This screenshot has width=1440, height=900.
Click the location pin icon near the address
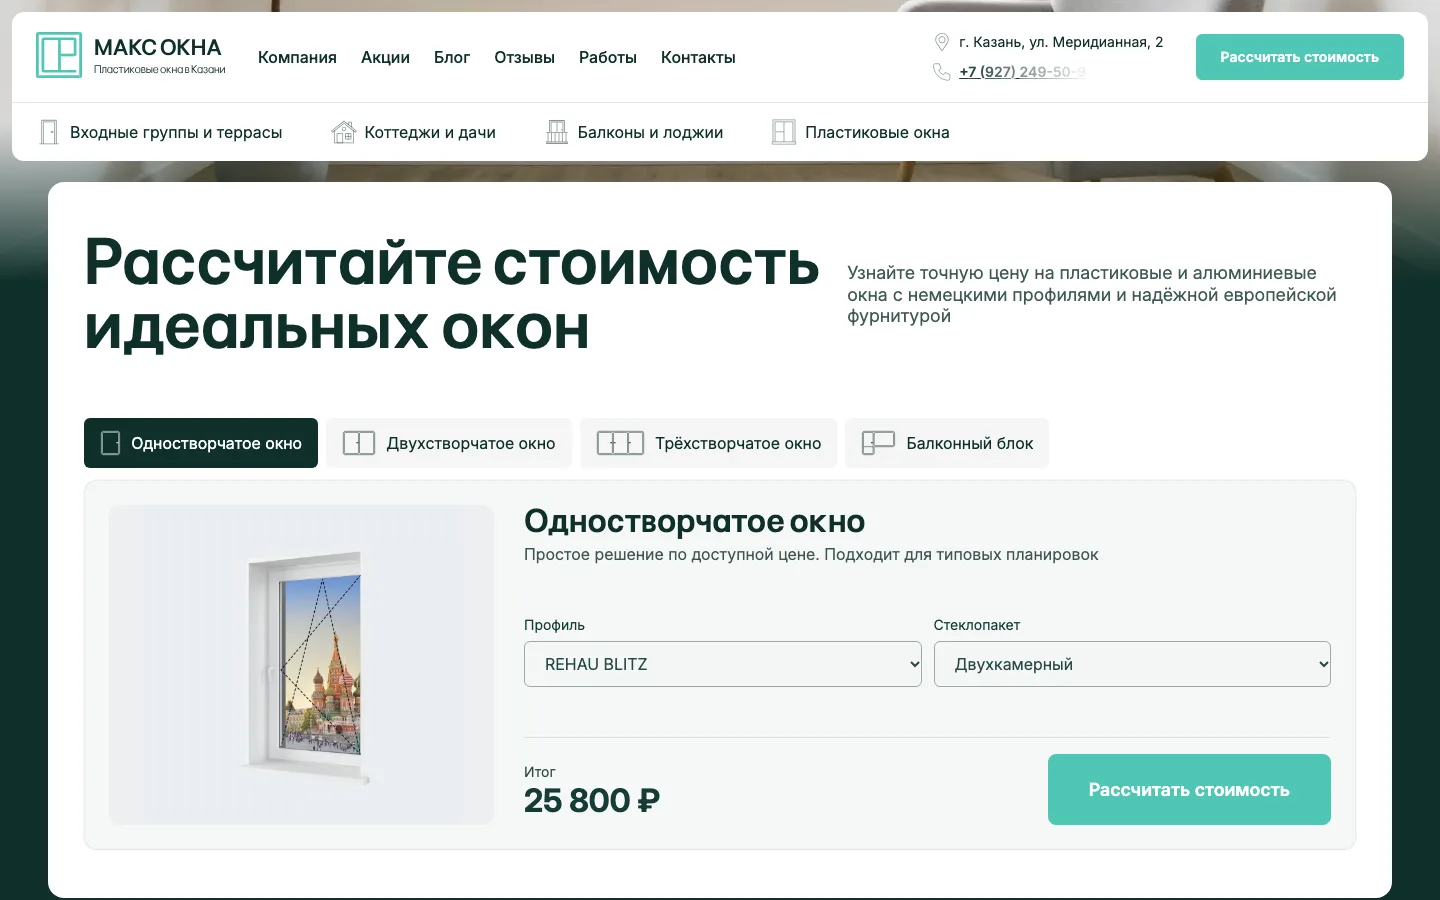pos(941,42)
